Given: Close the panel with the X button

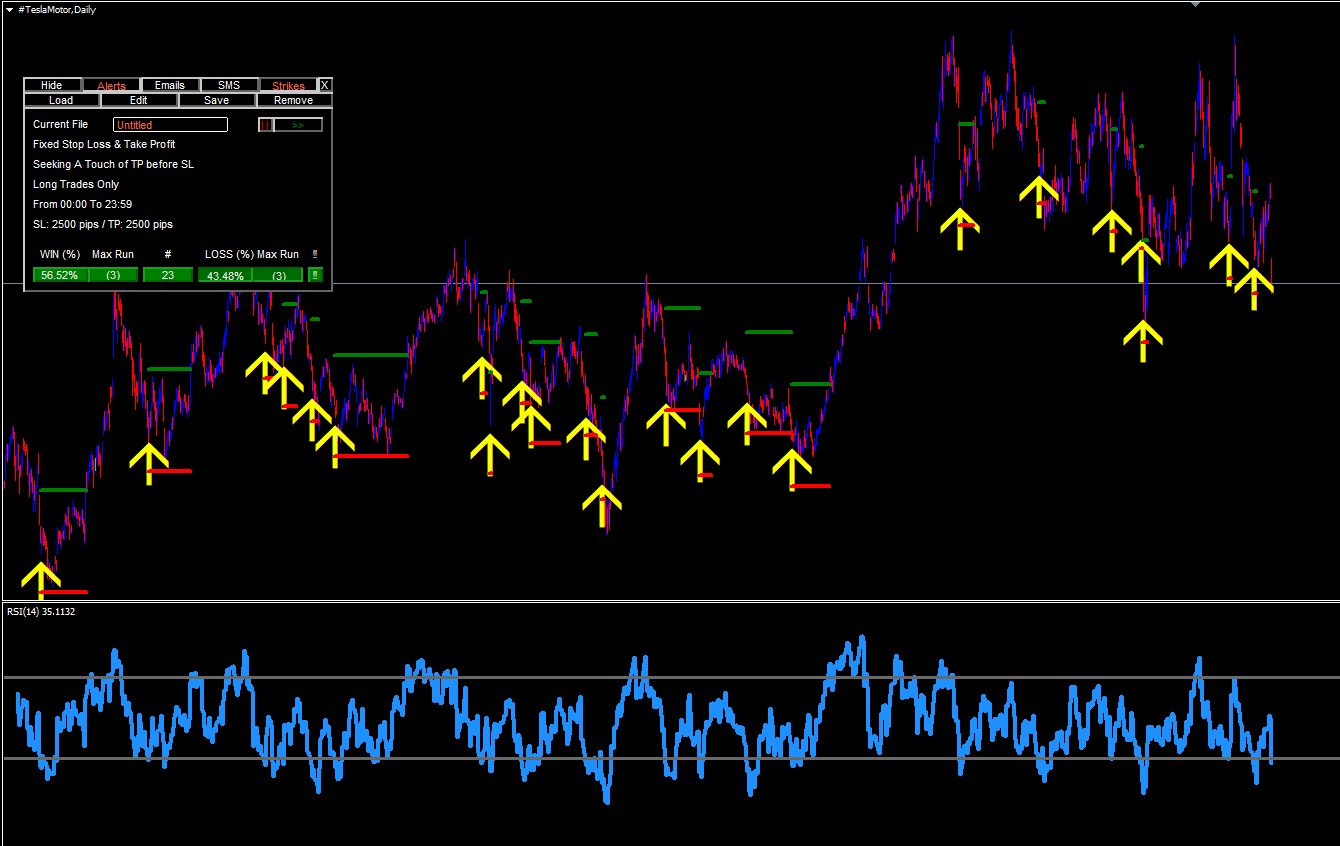Looking at the screenshot, I should click(x=324, y=85).
